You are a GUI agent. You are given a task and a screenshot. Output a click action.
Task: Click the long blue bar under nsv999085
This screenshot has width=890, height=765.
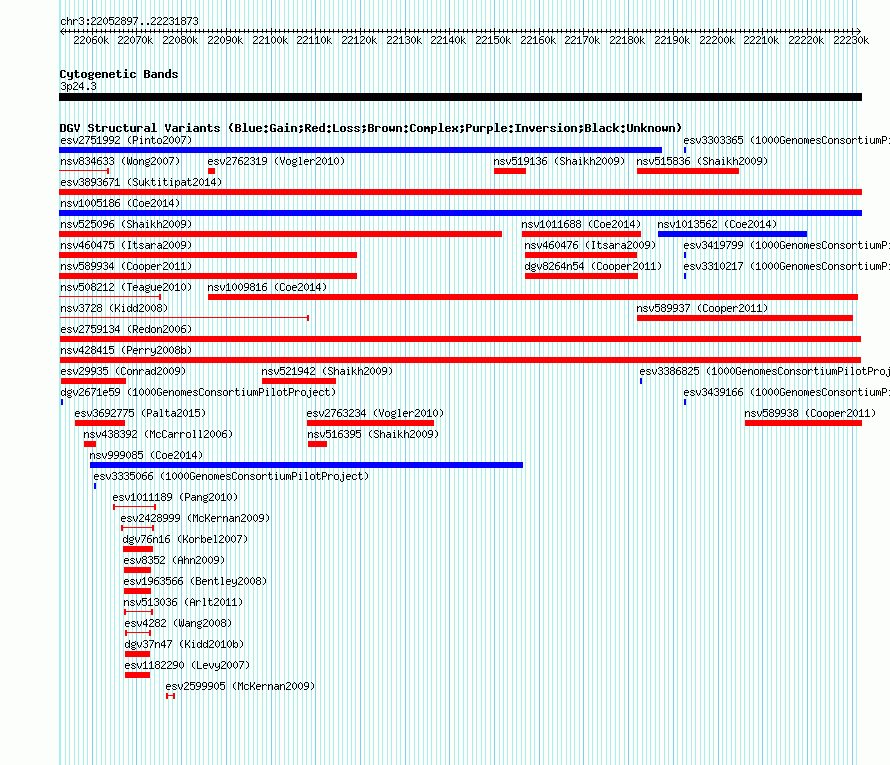coord(307,465)
